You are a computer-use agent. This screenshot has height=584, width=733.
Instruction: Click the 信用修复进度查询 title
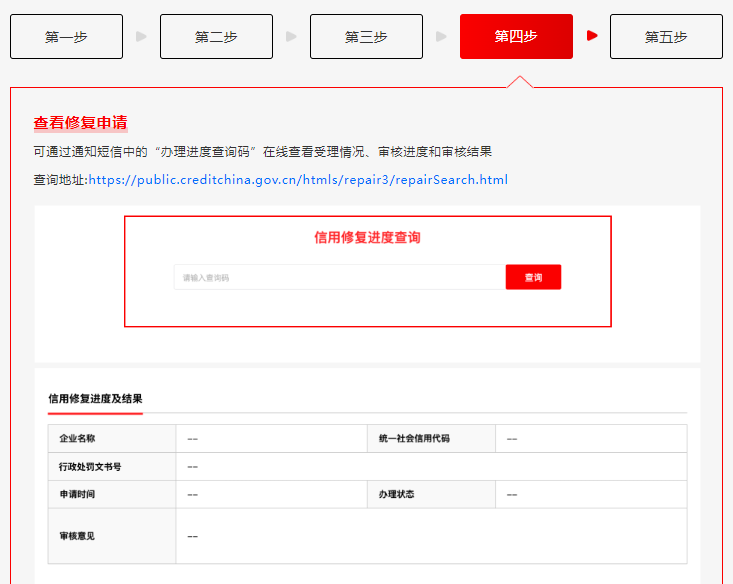pyautogui.click(x=367, y=238)
